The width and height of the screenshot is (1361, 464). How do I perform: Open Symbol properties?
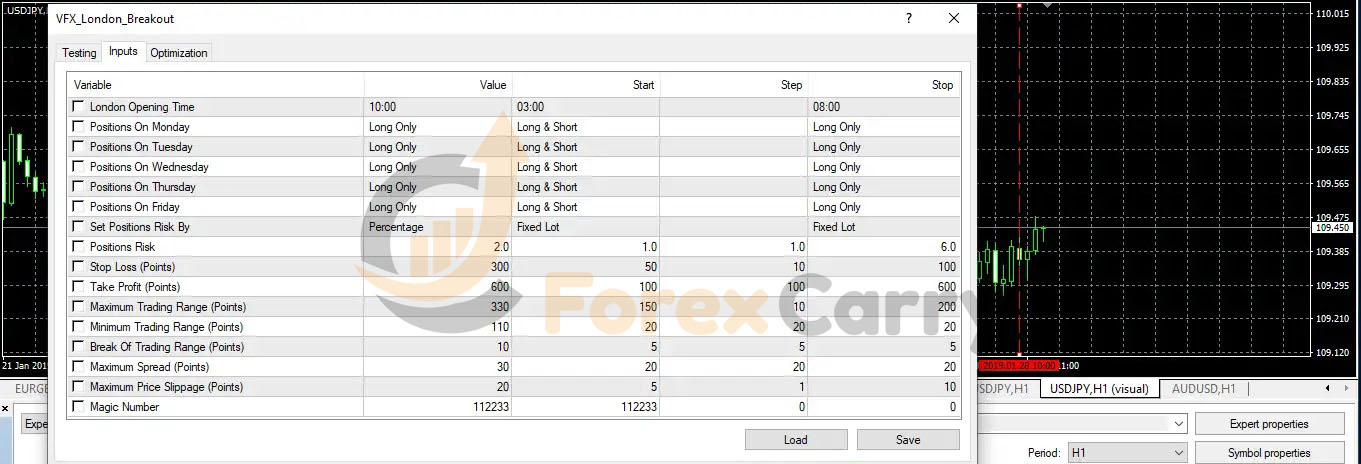[x=1270, y=453]
